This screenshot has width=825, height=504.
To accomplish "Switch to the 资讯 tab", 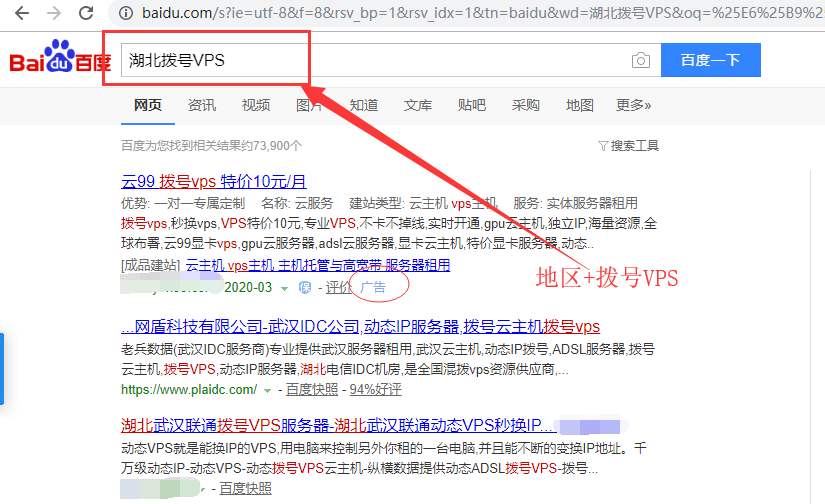I will coord(202,105).
